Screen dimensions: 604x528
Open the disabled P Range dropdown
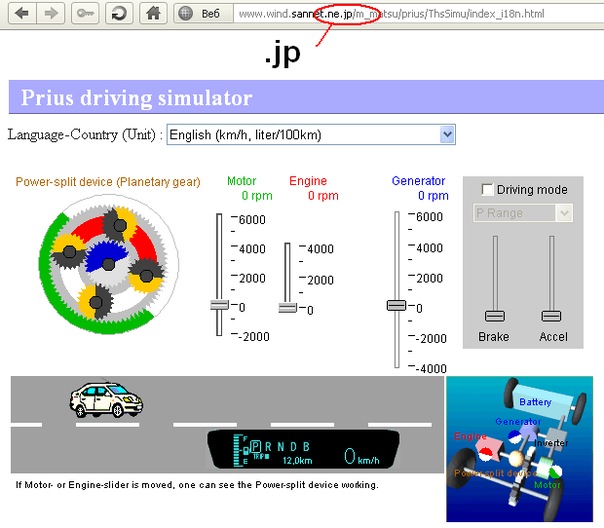pos(523,213)
